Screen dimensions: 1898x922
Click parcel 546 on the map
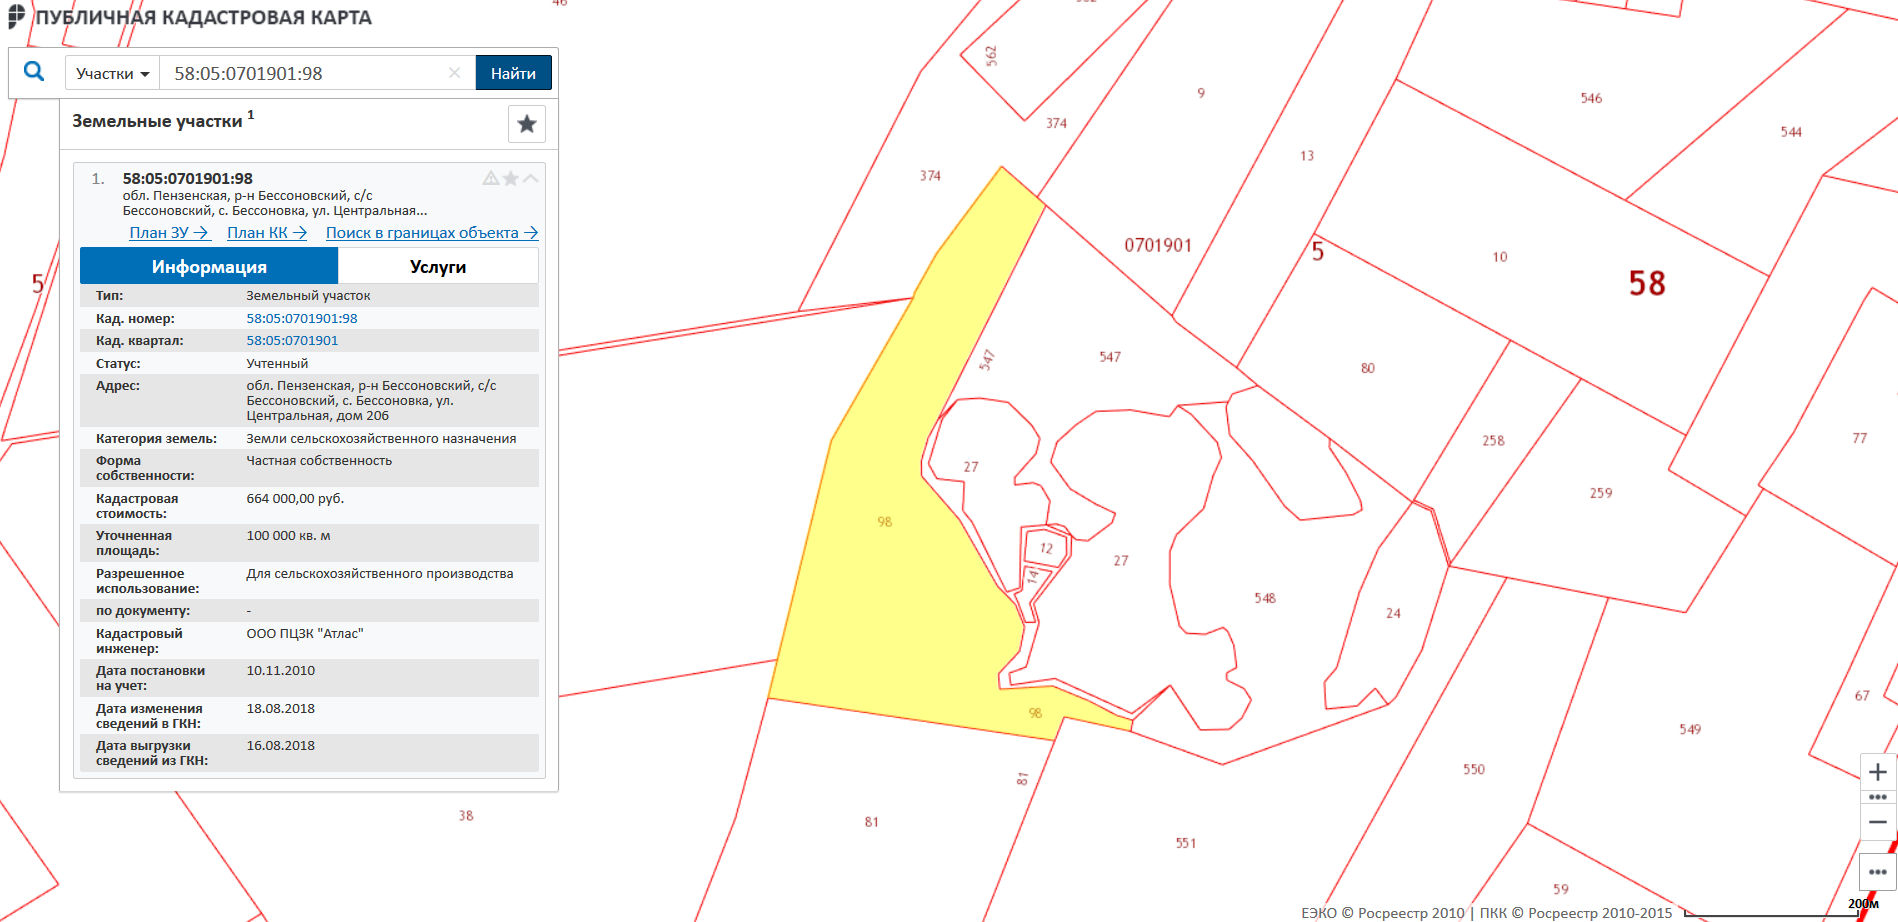click(x=1591, y=98)
